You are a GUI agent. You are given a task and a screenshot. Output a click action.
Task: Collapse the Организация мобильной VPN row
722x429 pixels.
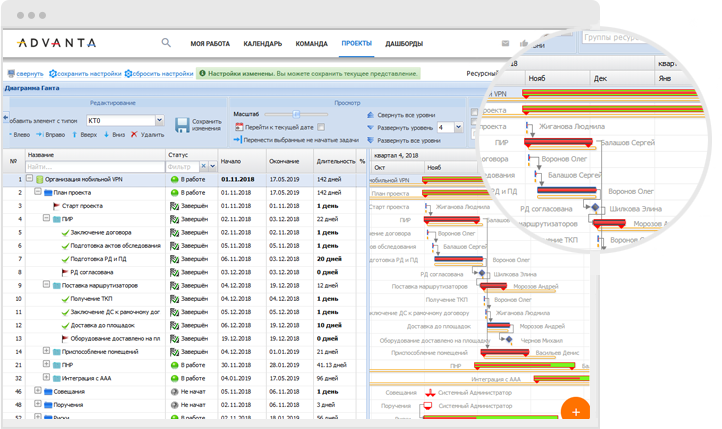point(29,179)
